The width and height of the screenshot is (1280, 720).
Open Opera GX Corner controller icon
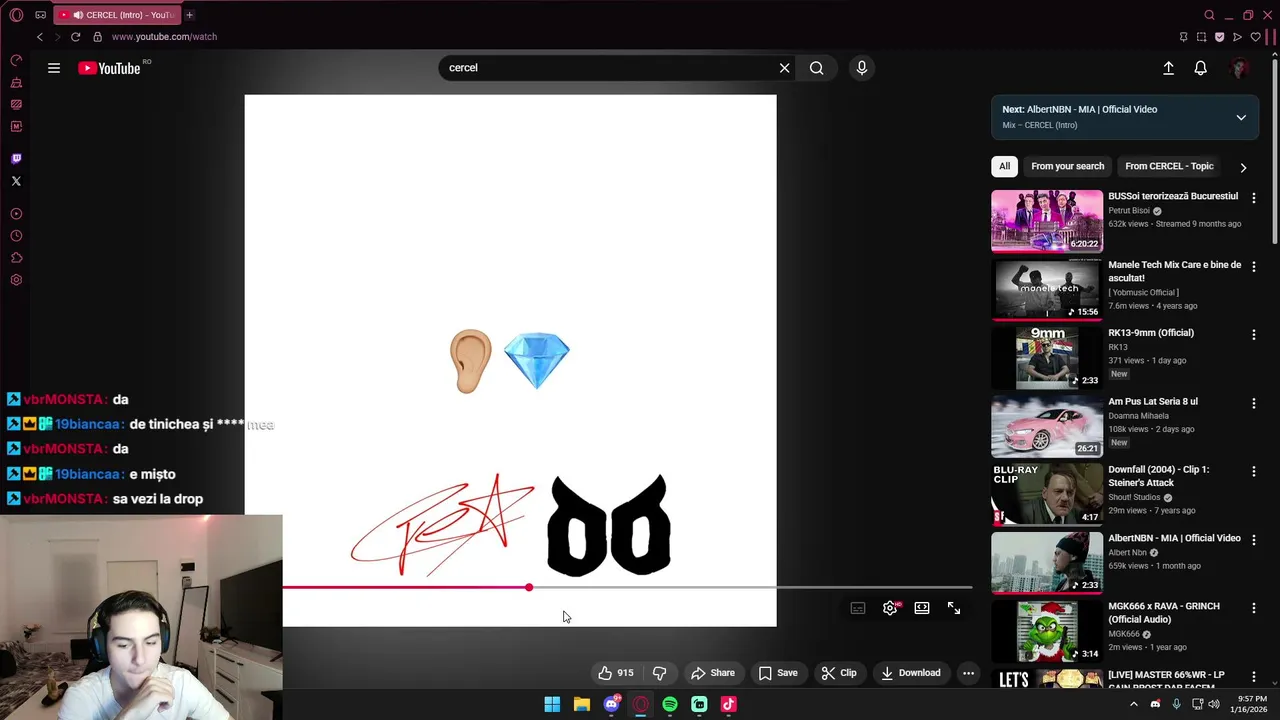[x=40, y=15]
